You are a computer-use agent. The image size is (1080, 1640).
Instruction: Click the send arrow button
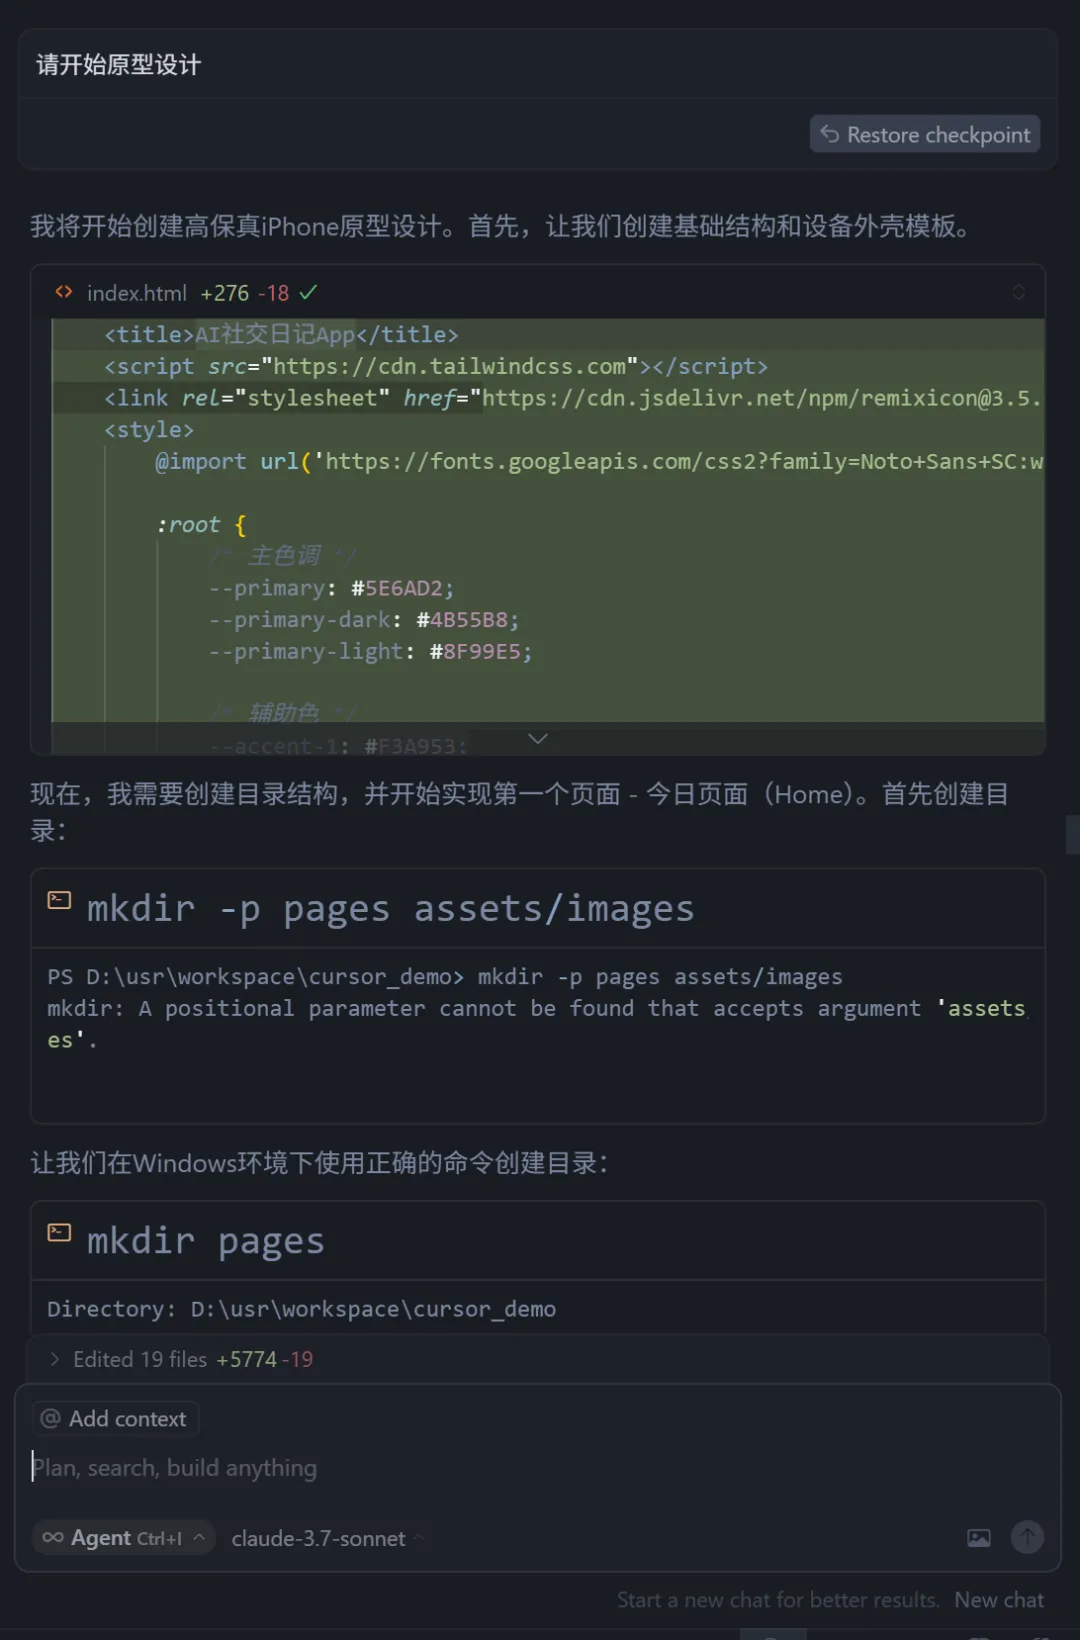pyautogui.click(x=1027, y=1537)
